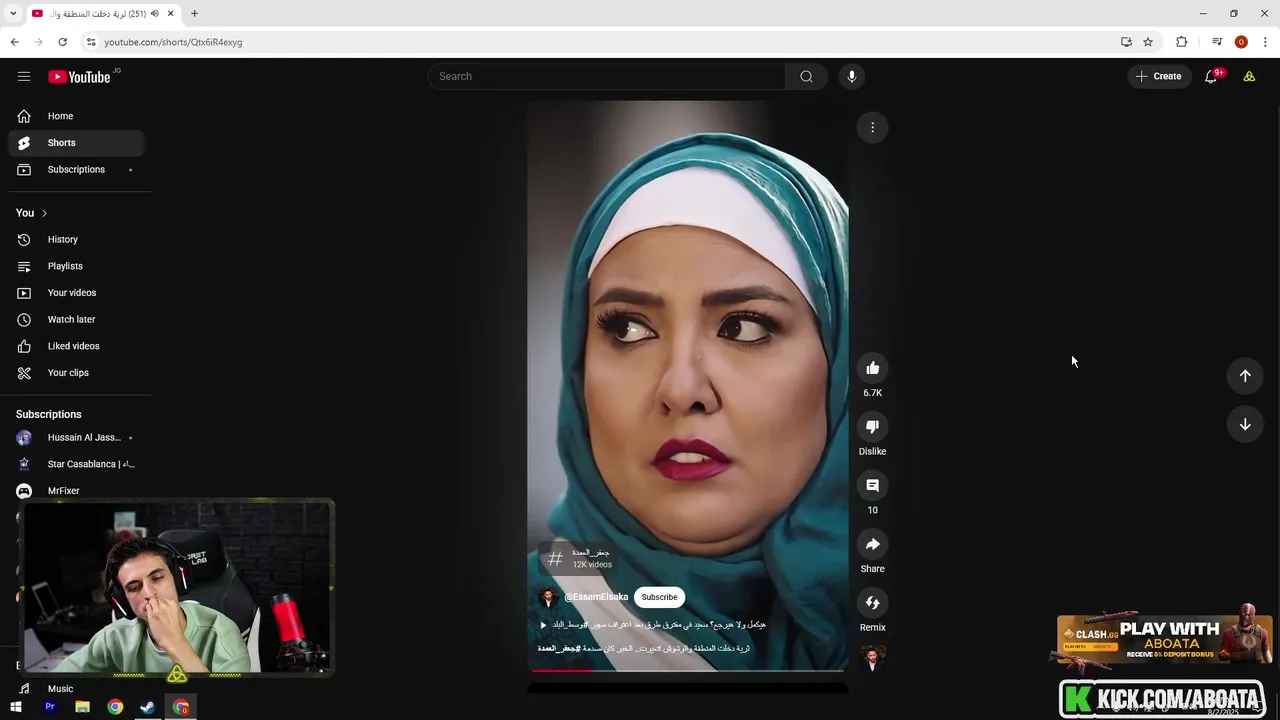Like the short with thumbs up
The width and height of the screenshot is (1280, 720).
click(872, 368)
